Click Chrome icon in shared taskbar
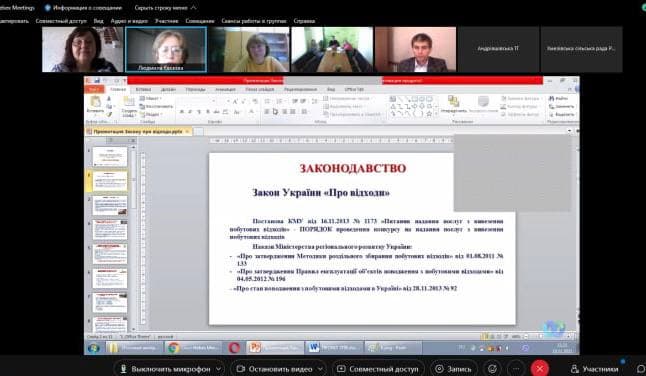The image size is (646, 376). tap(173, 348)
